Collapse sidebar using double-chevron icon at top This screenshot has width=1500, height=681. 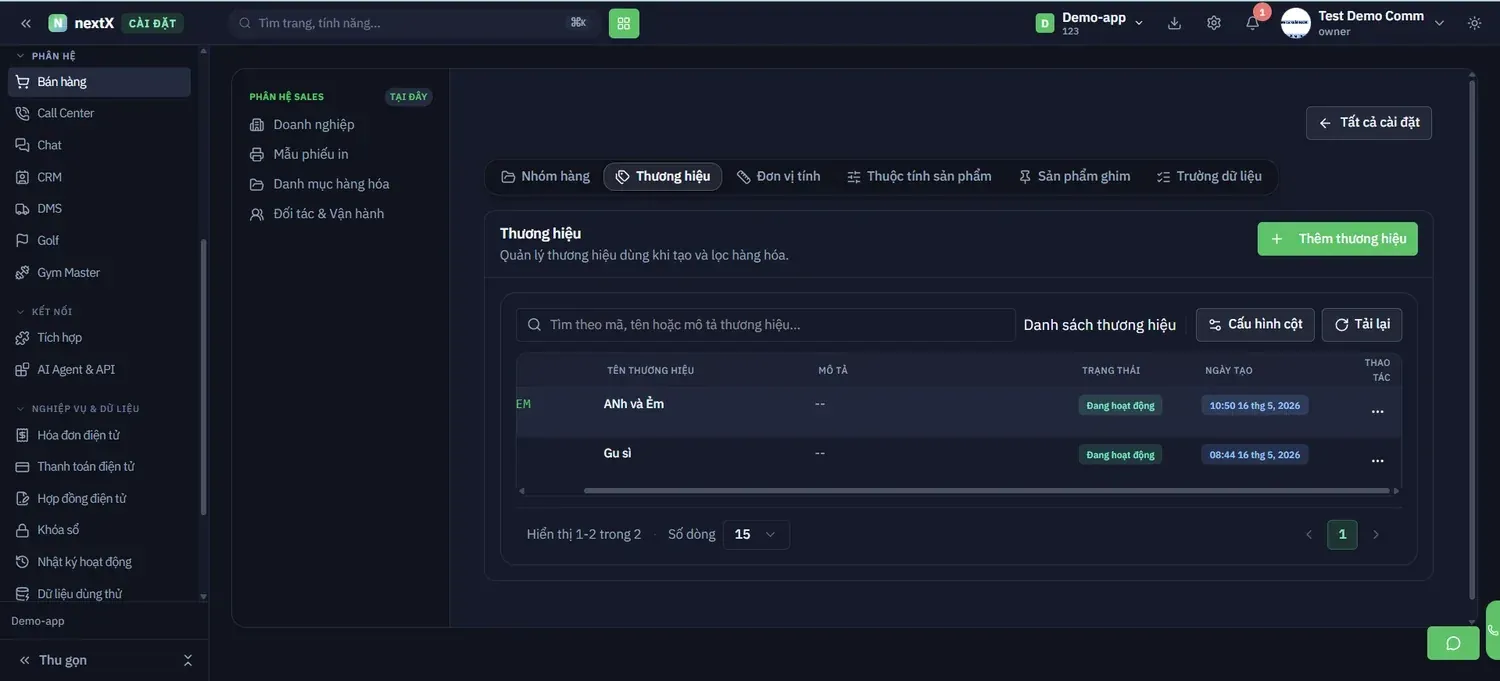pyautogui.click(x=26, y=23)
